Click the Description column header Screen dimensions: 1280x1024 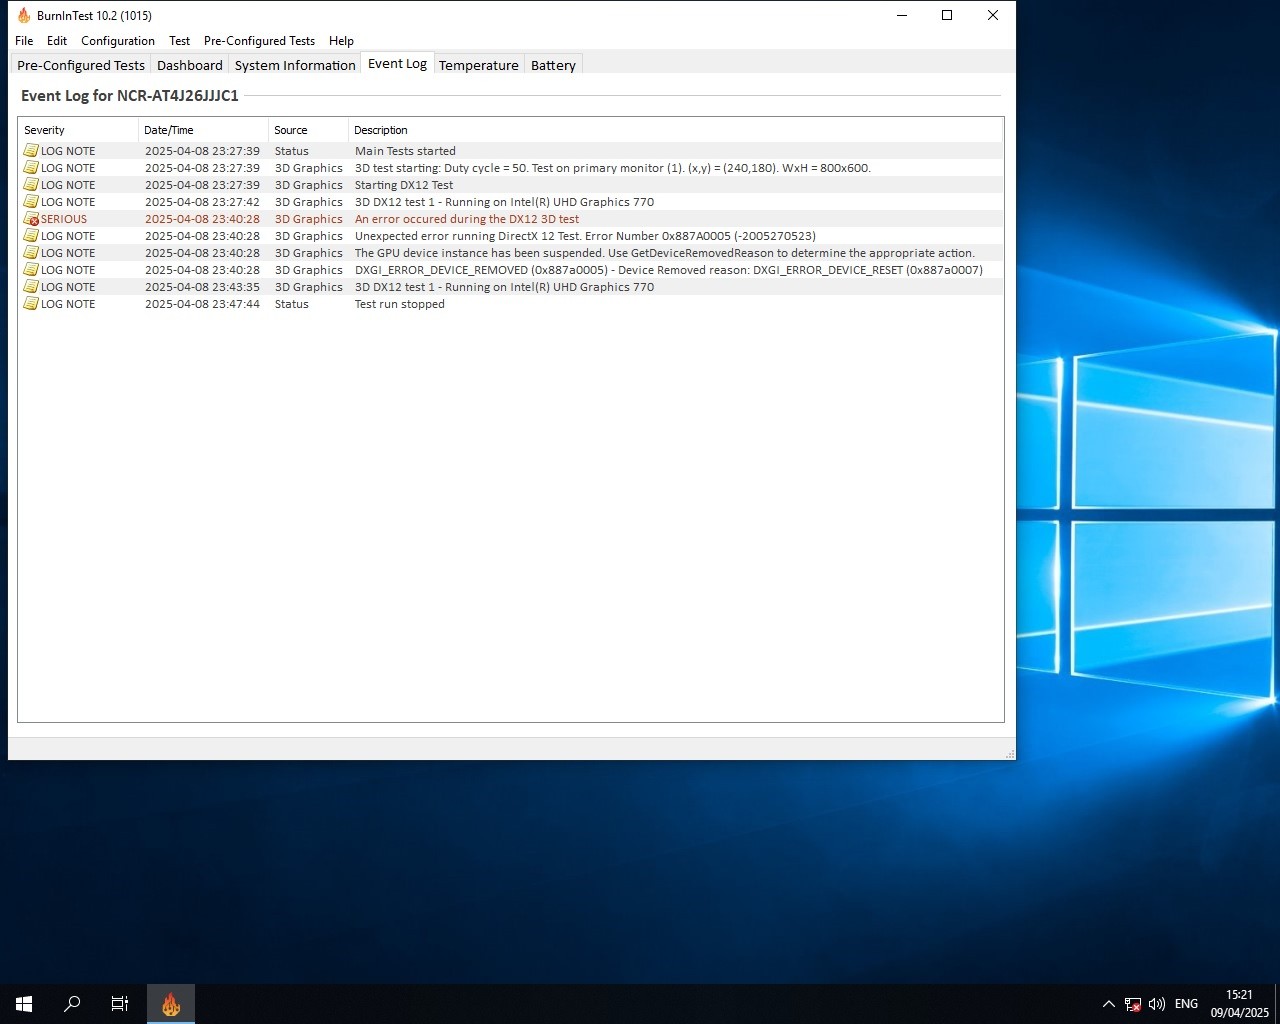coord(675,130)
